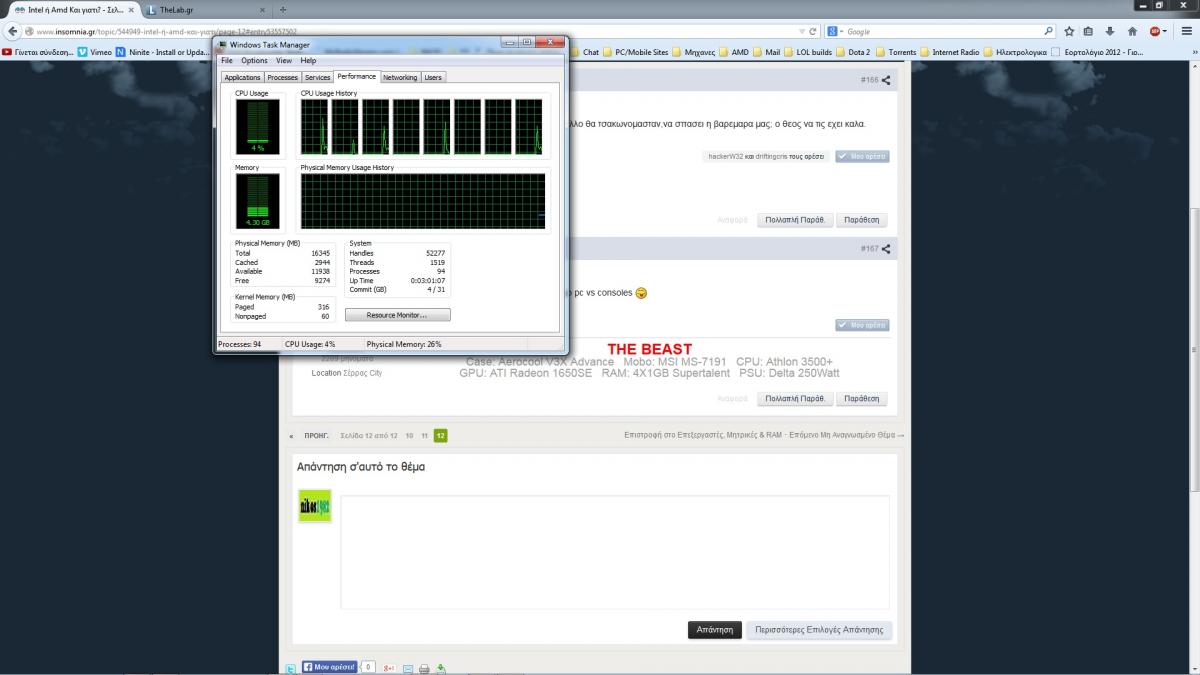Viewport: 1200px width, 675px height.
Task: Toggle the like button on post #166
Action: (x=862, y=156)
